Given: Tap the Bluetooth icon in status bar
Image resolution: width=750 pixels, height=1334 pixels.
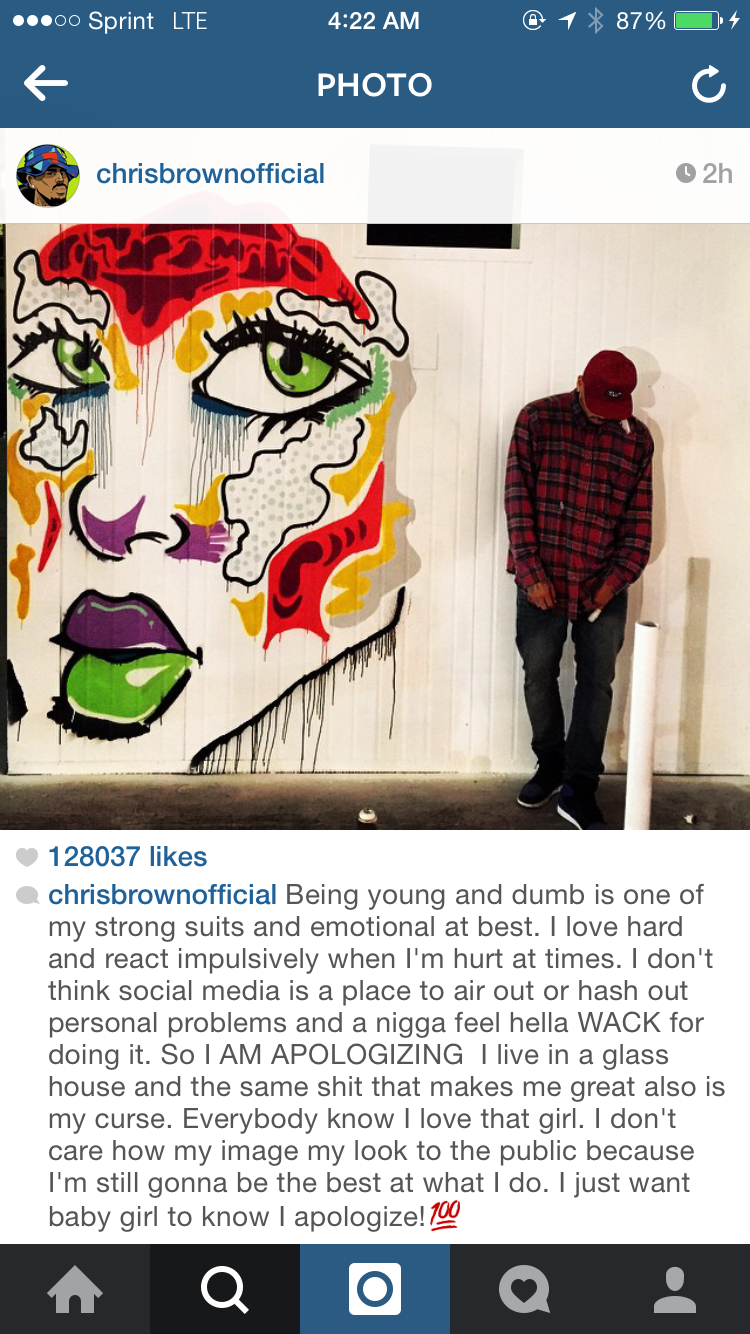Looking at the screenshot, I should click(x=596, y=21).
